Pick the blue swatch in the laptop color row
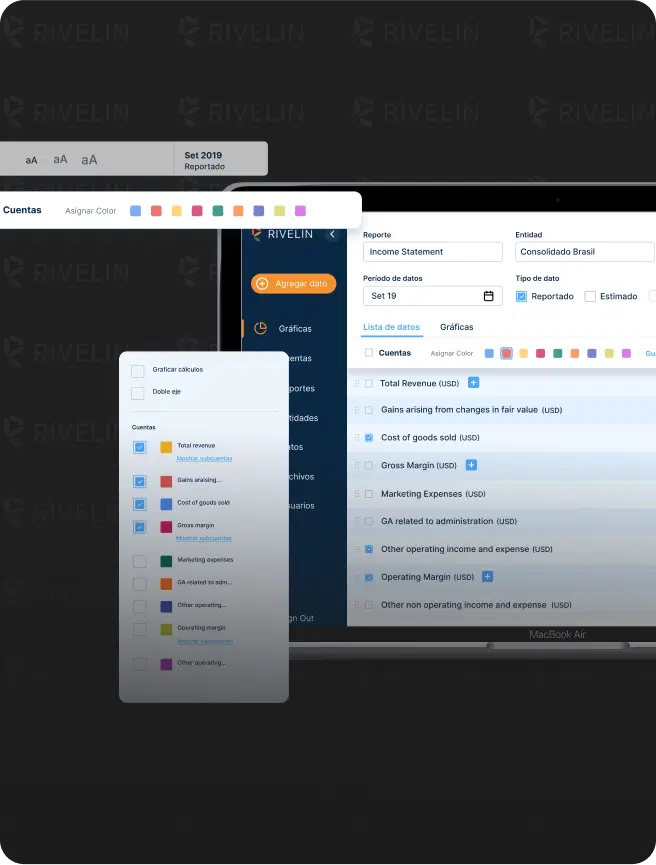 489,353
